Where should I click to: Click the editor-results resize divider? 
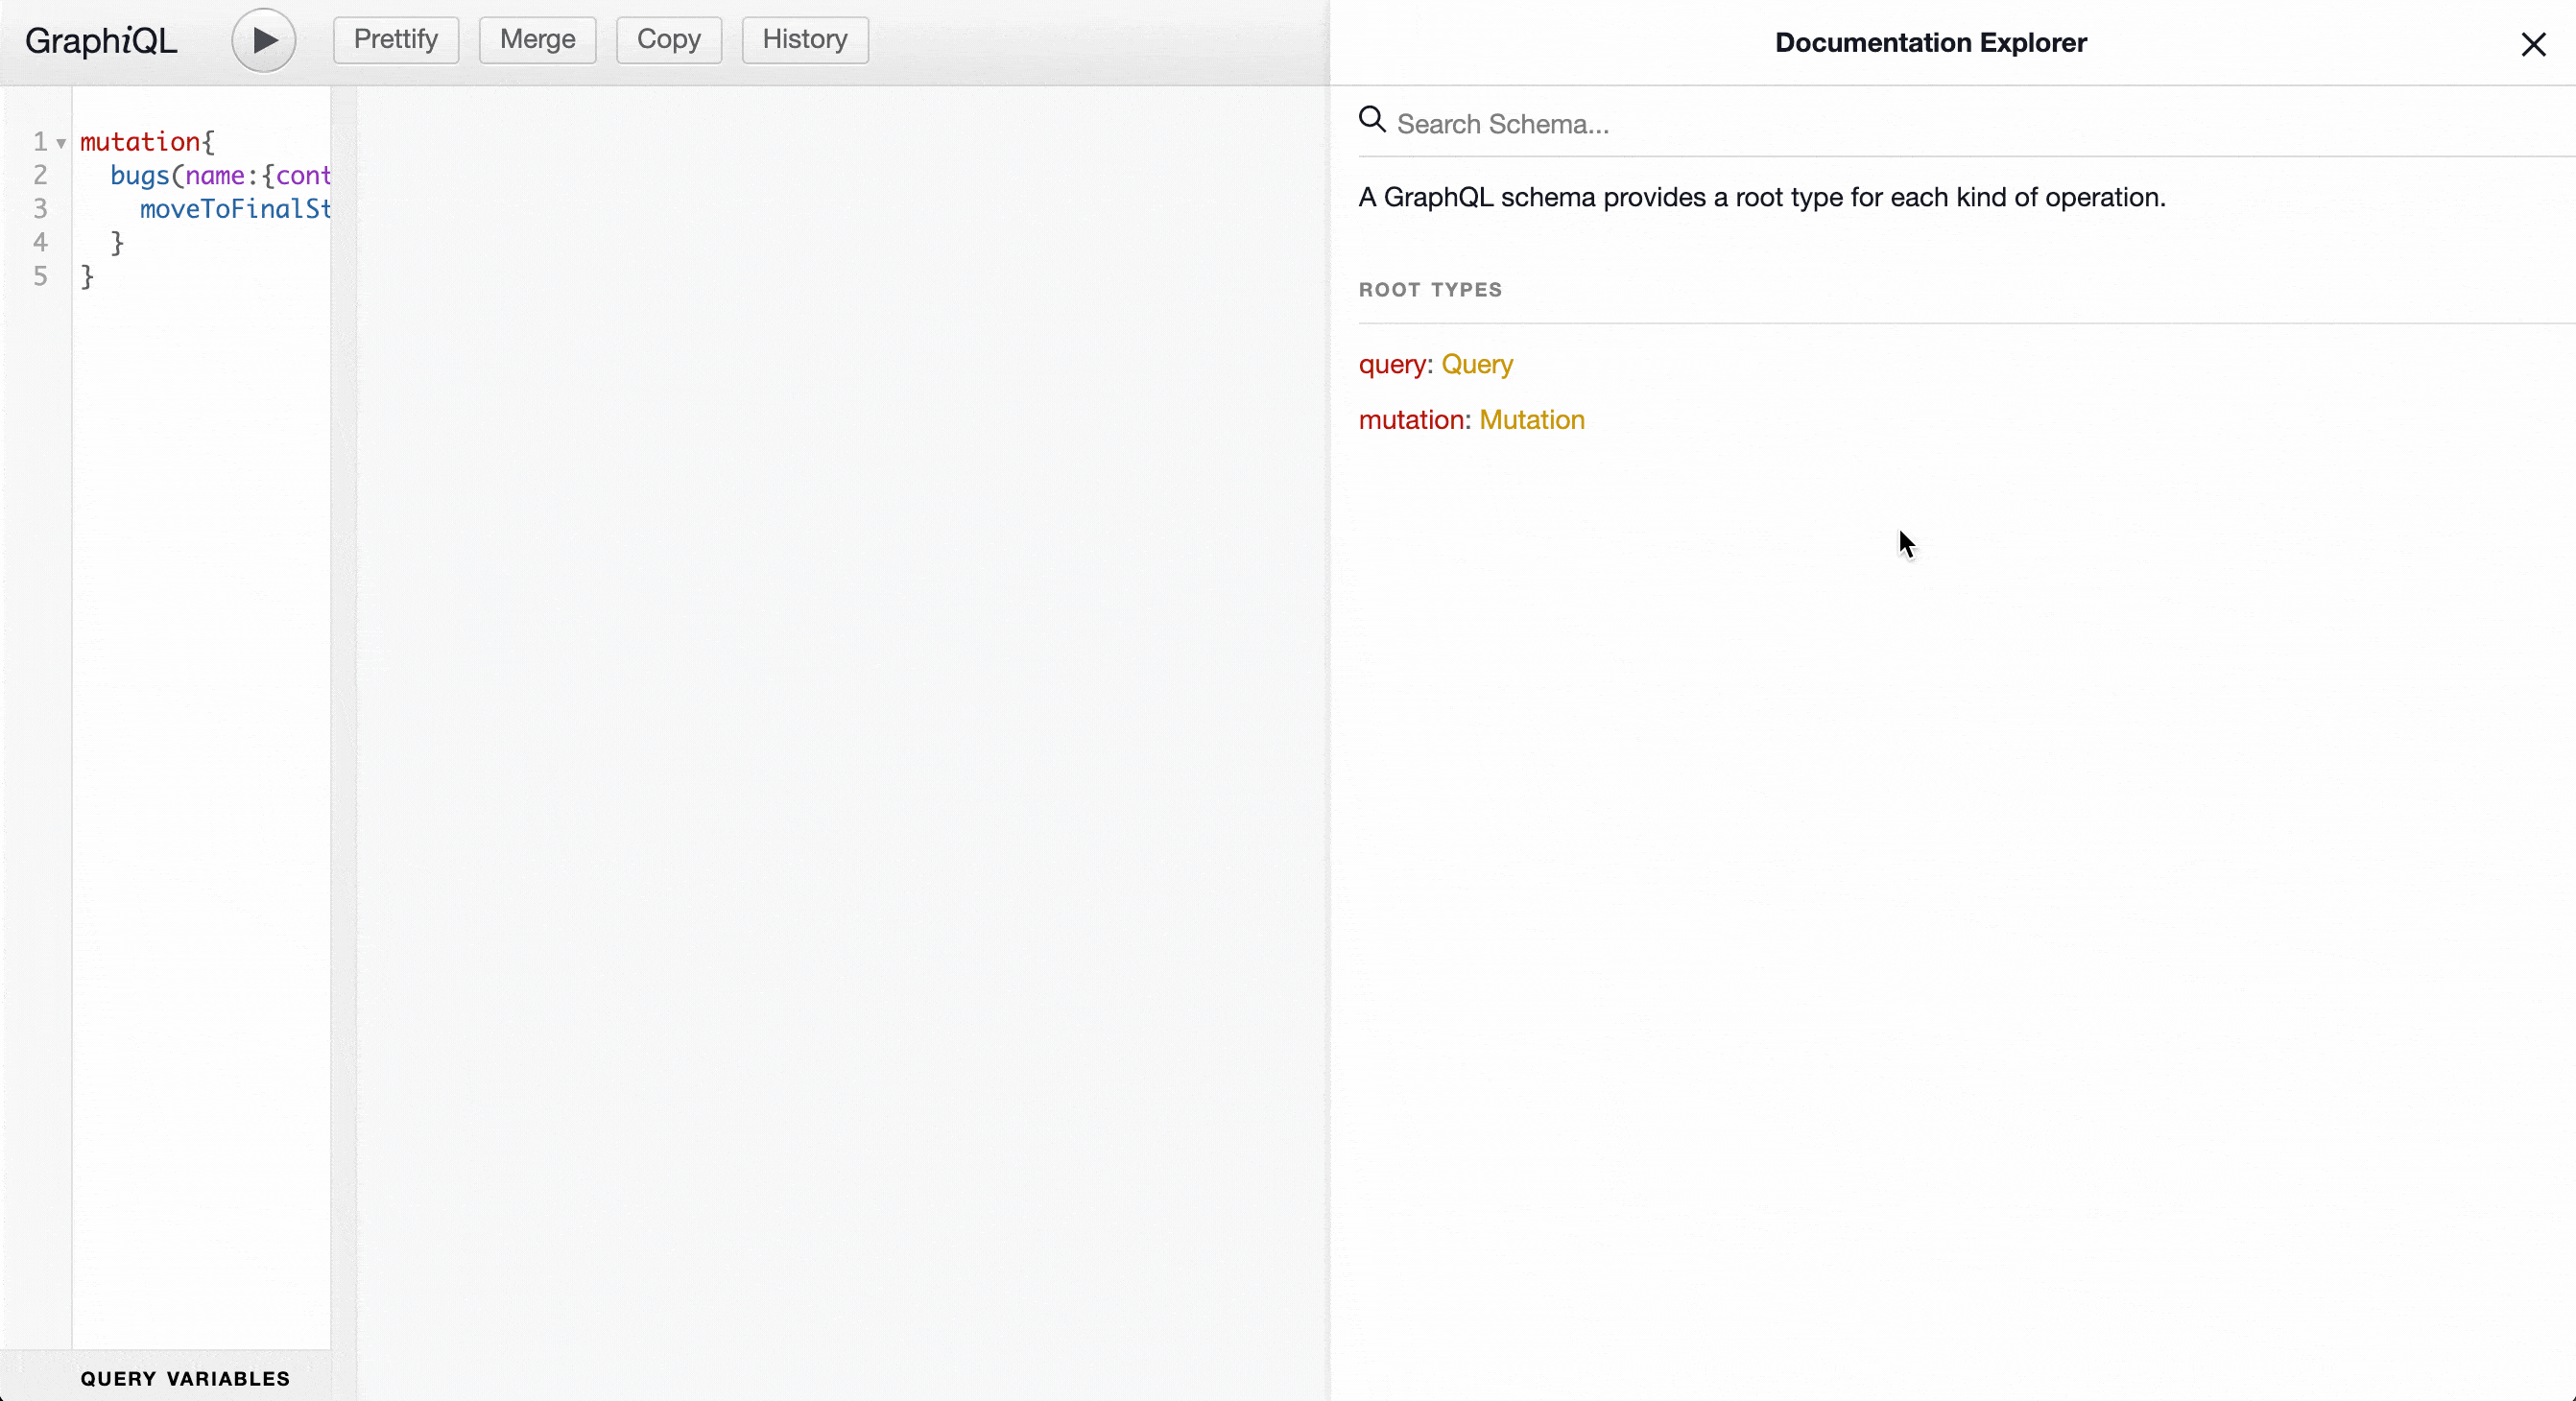344,700
